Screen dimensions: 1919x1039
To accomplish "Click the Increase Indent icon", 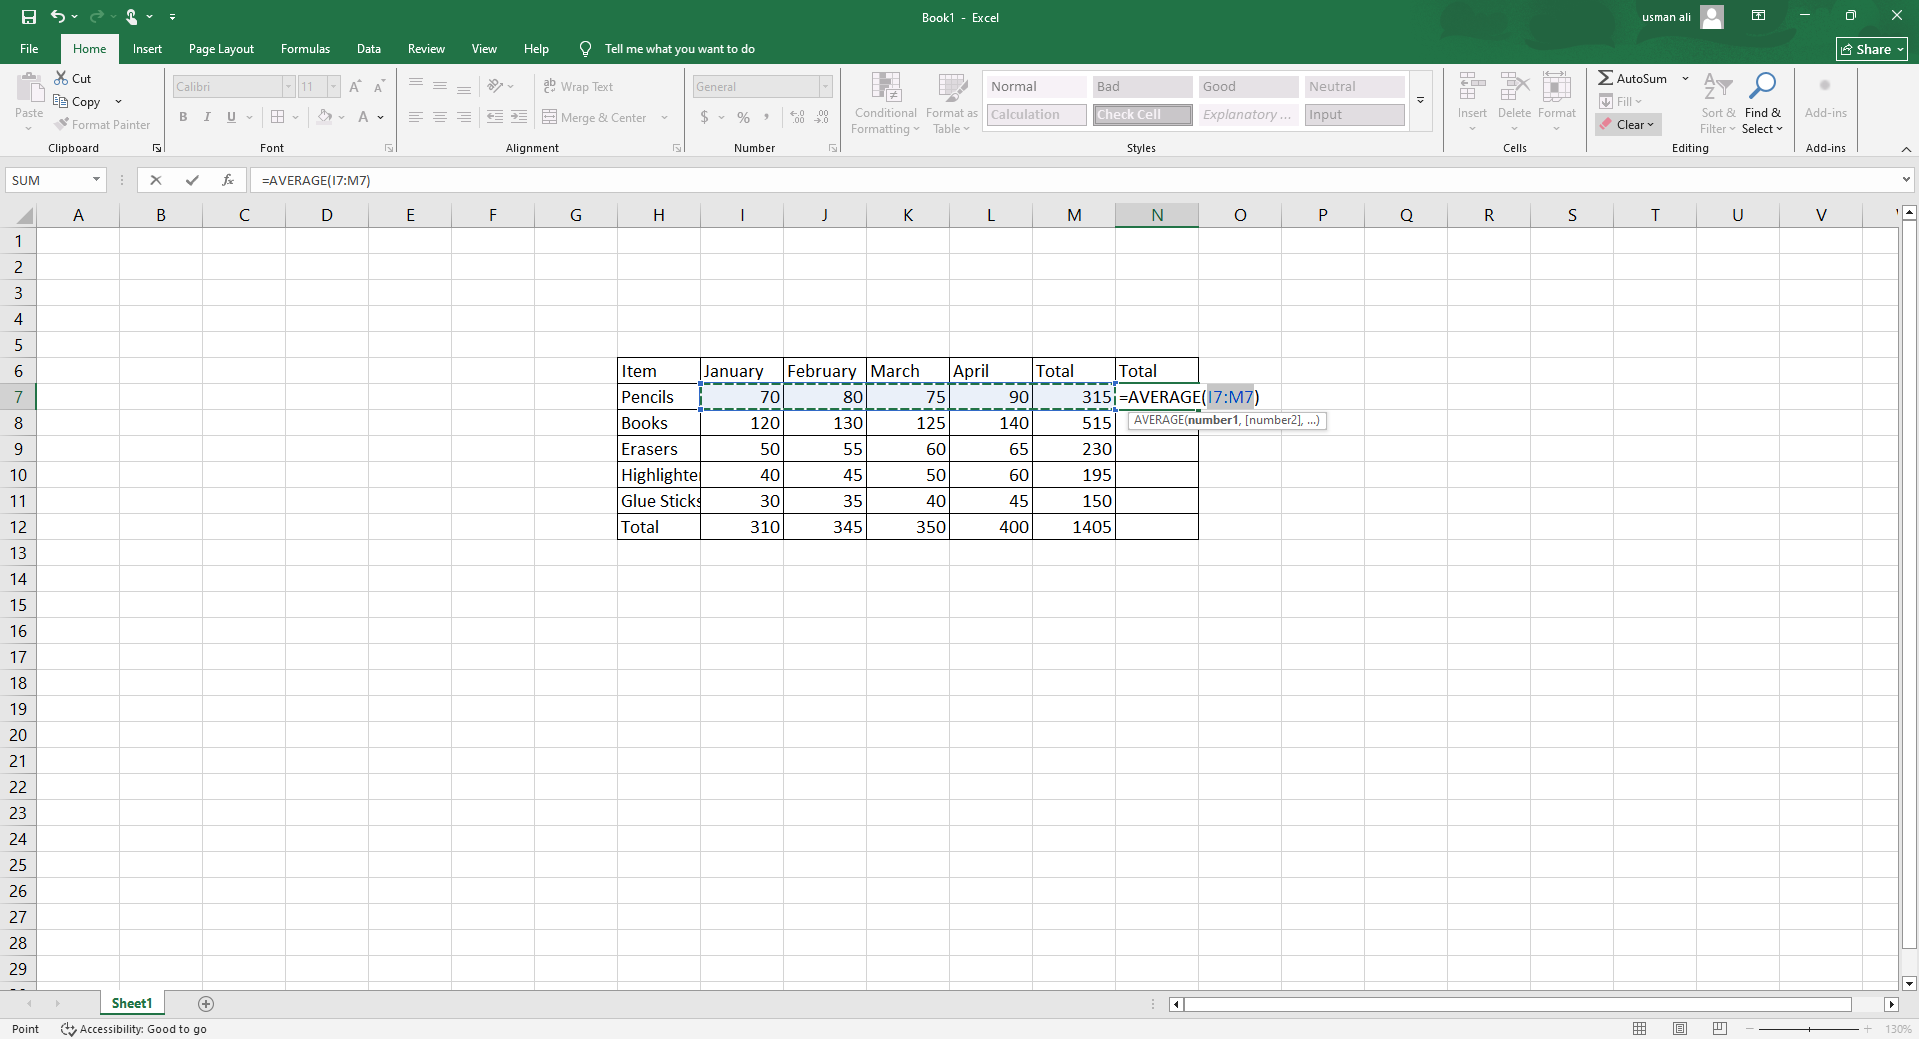I will coord(519,117).
